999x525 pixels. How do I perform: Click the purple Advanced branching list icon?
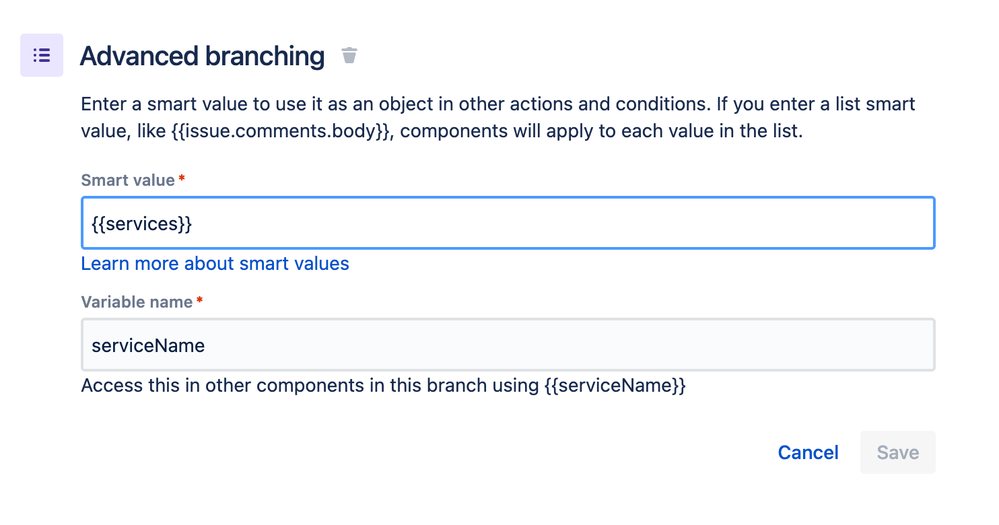(x=41, y=55)
